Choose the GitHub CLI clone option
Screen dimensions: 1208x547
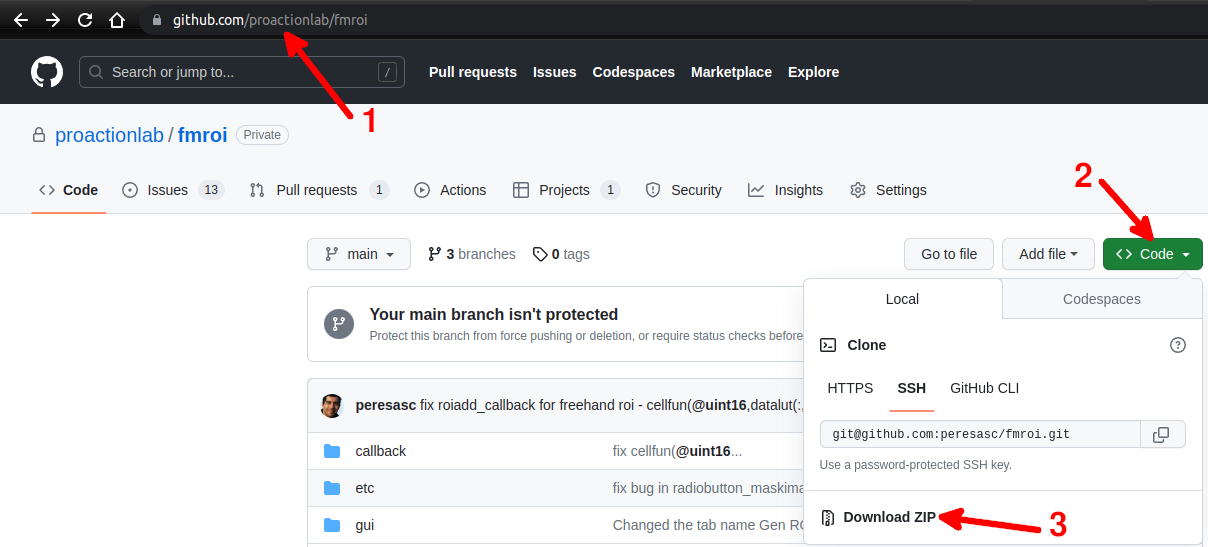985,388
